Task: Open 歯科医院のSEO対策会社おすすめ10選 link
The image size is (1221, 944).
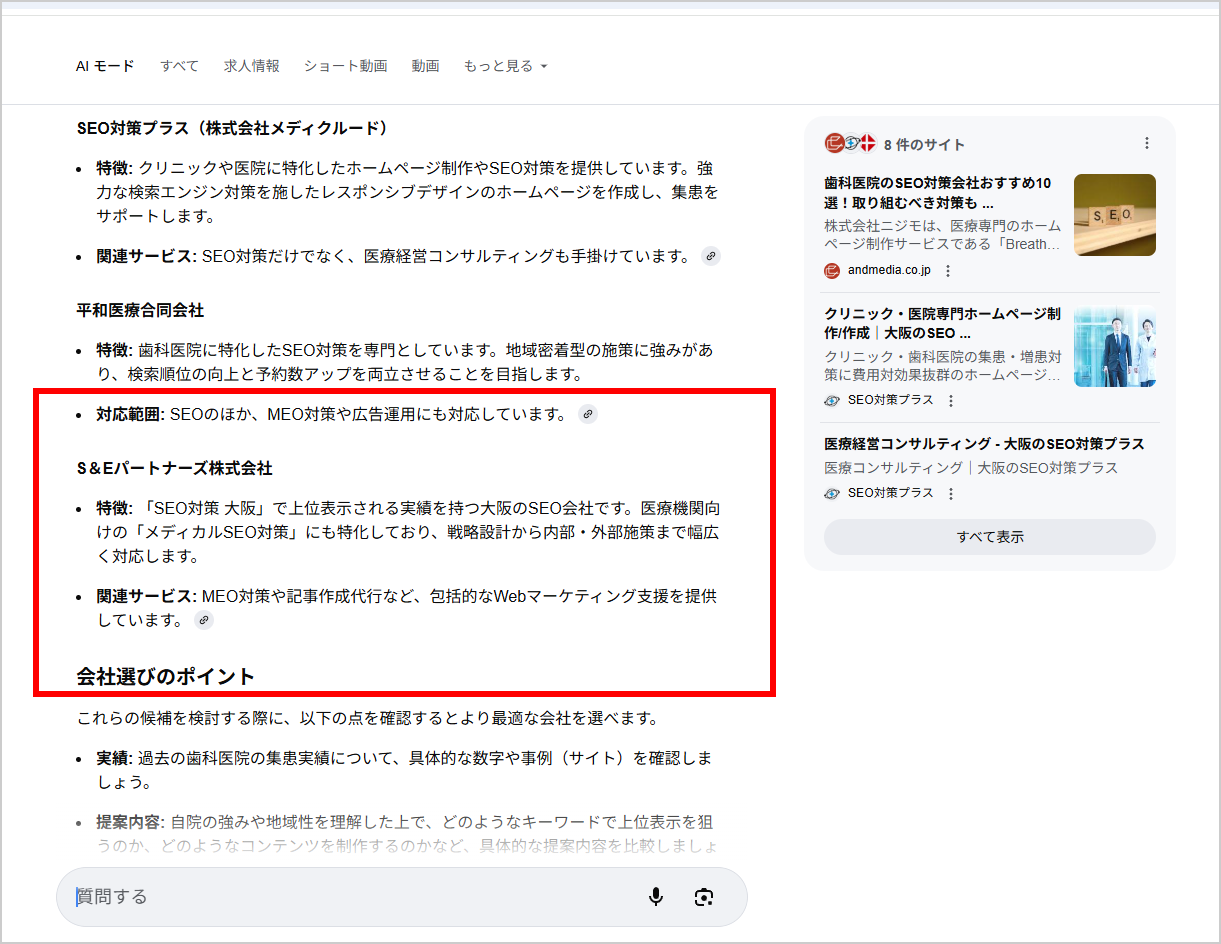Action: coord(937,193)
